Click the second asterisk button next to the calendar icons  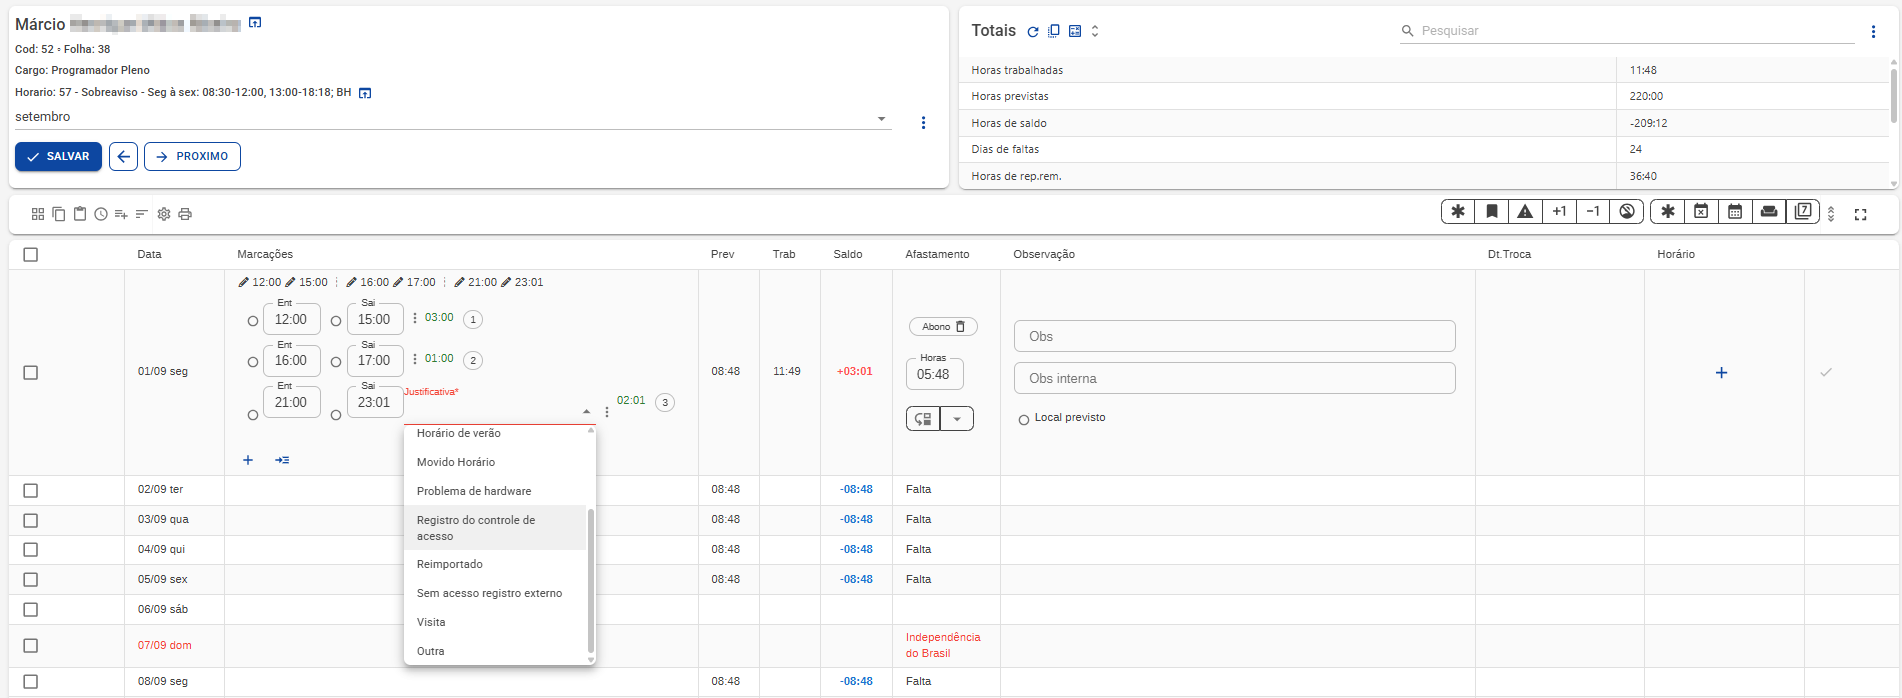pyautogui.click(x=1668, y=211)
